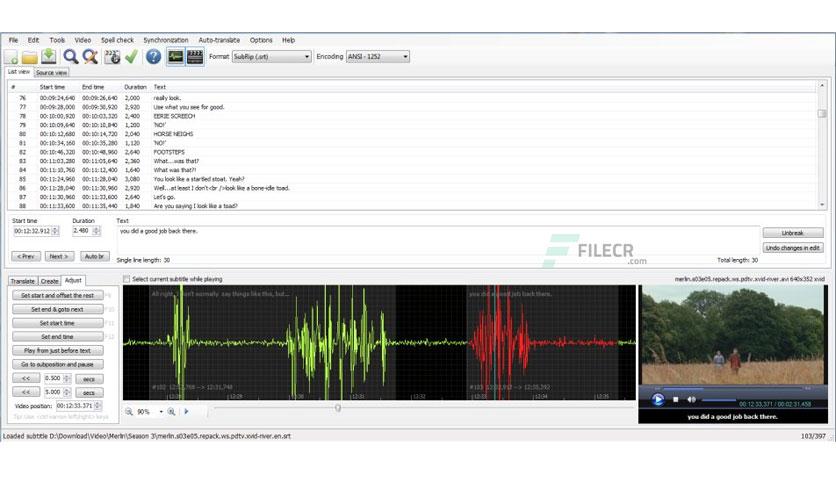Open Spell check menu
The image size is (836, 484).
(x=117, y=40)
